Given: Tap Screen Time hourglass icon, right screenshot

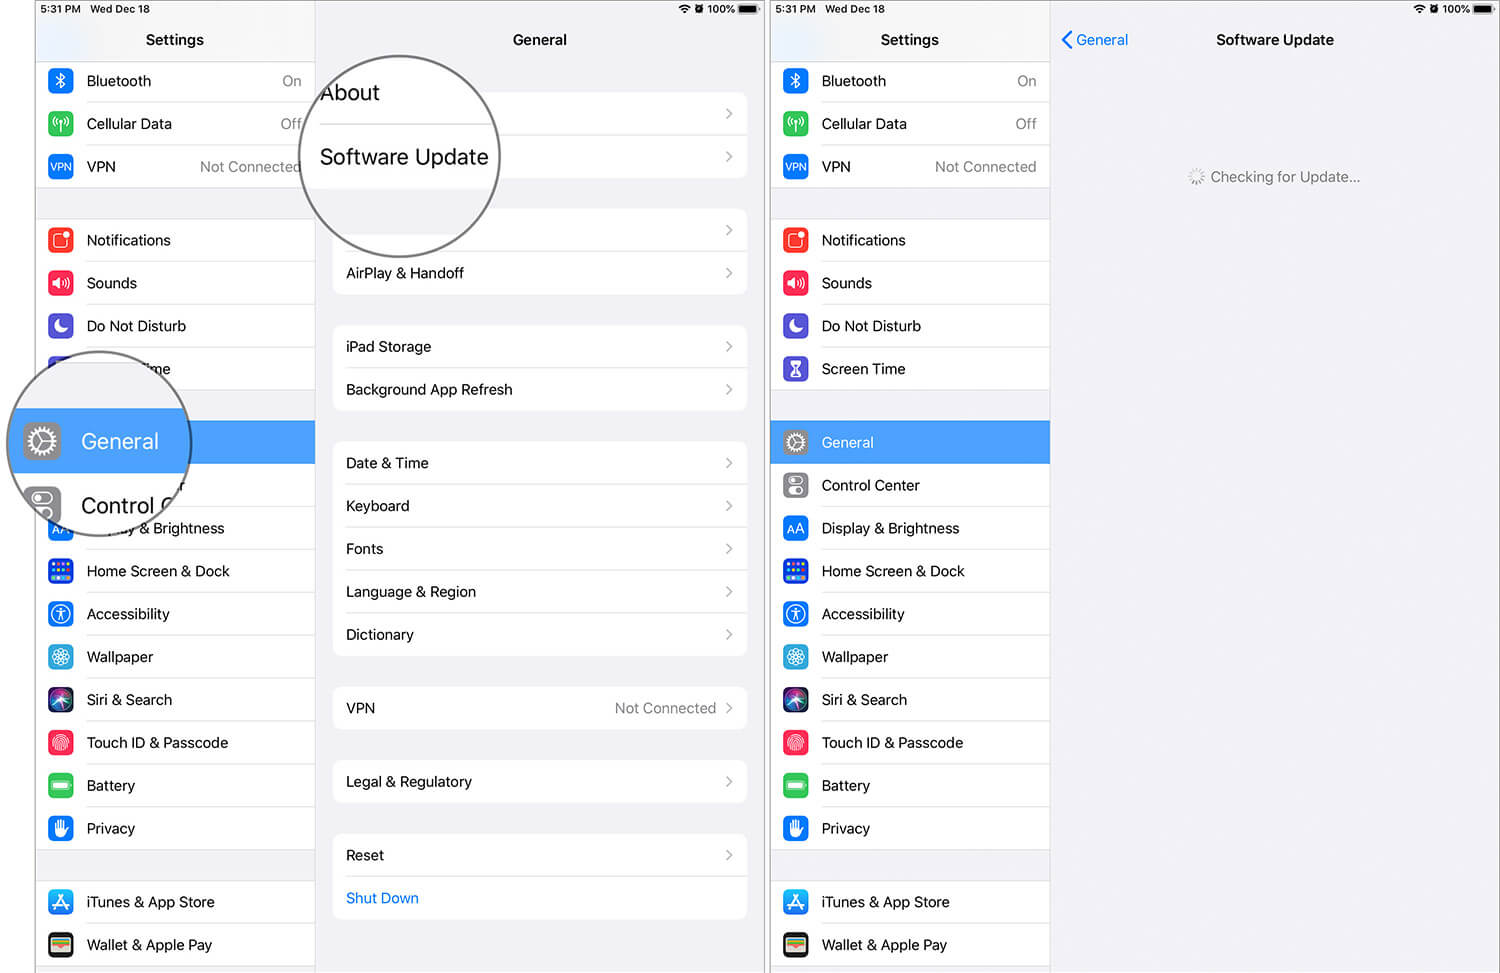Looking at the screenshot, I should 796,369.
